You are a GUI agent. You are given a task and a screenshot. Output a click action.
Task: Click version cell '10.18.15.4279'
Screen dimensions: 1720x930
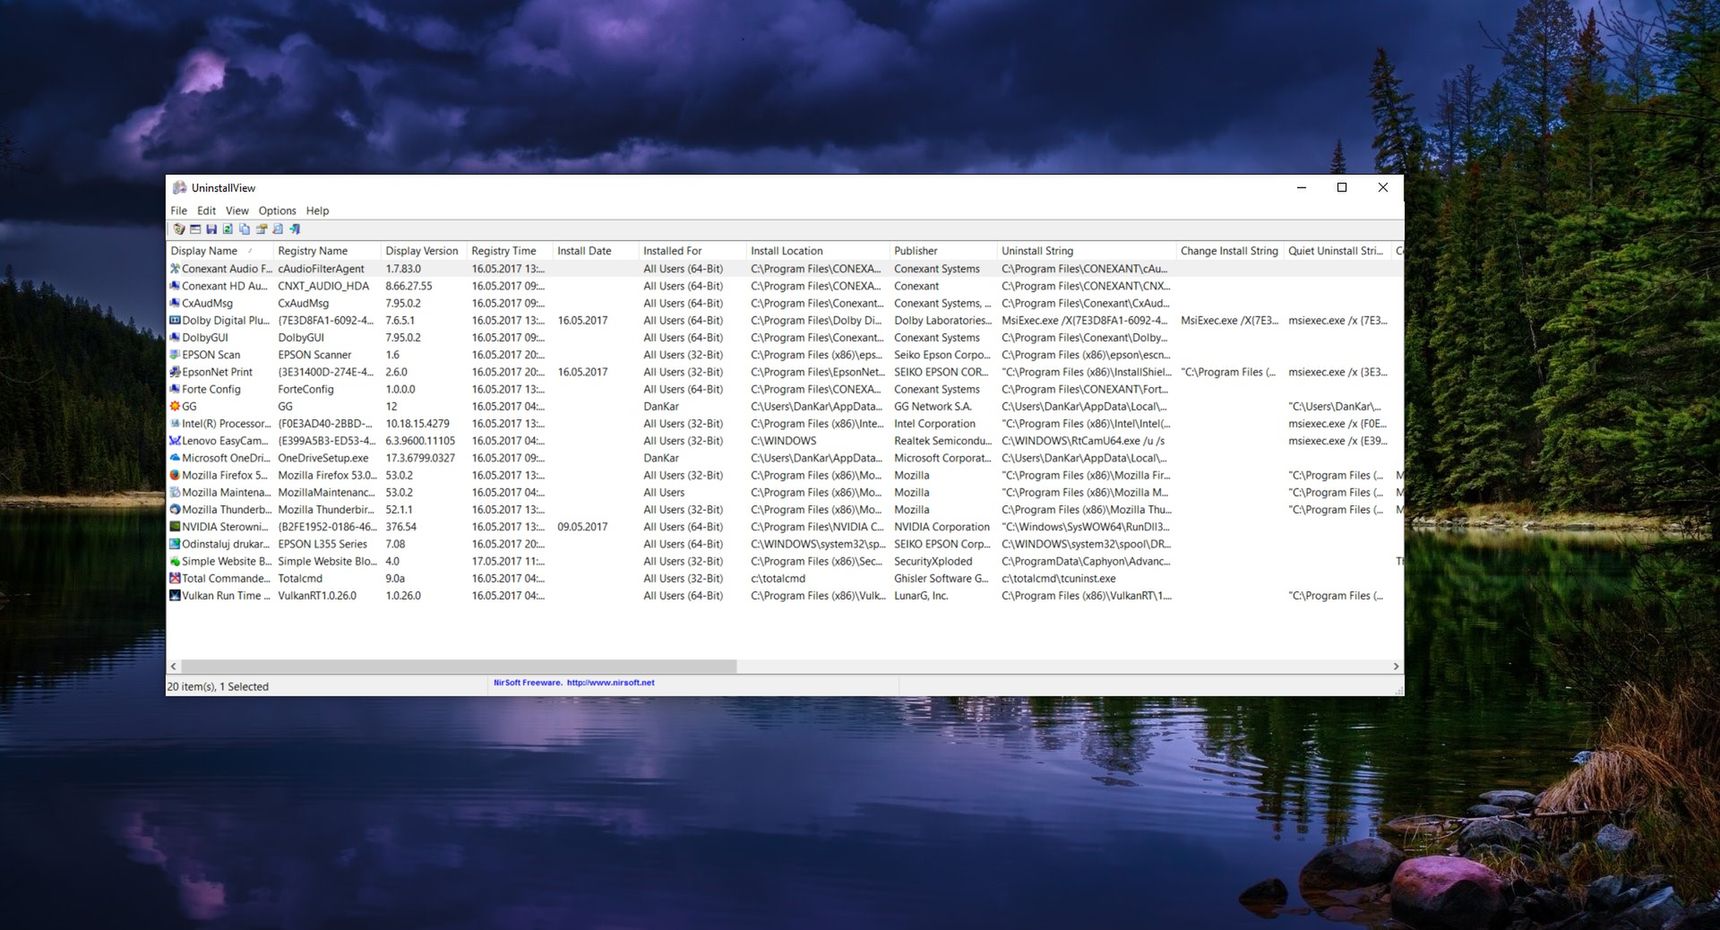pyautogui.click(x=417, y=423)
